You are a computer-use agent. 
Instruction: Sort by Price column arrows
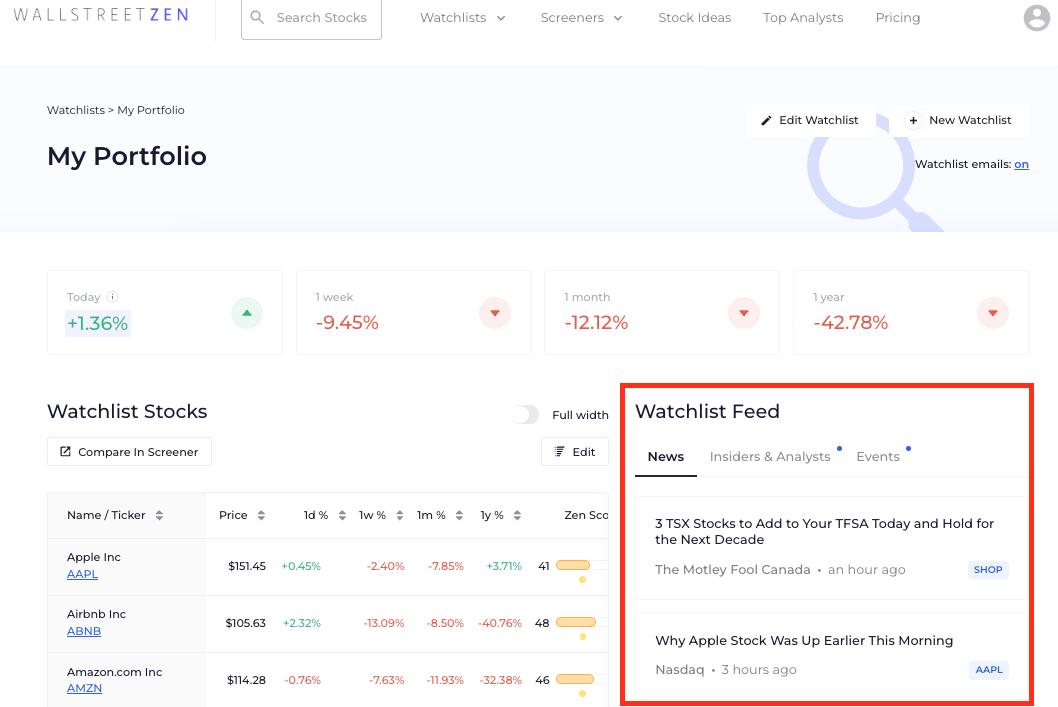pyautogui.click(x=261, y=515)
